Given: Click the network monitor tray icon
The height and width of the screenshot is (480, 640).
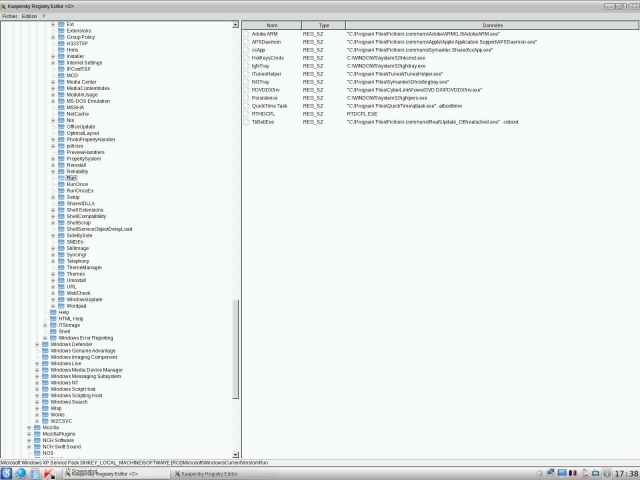Looking at the screenshot, I should (551, 473).
